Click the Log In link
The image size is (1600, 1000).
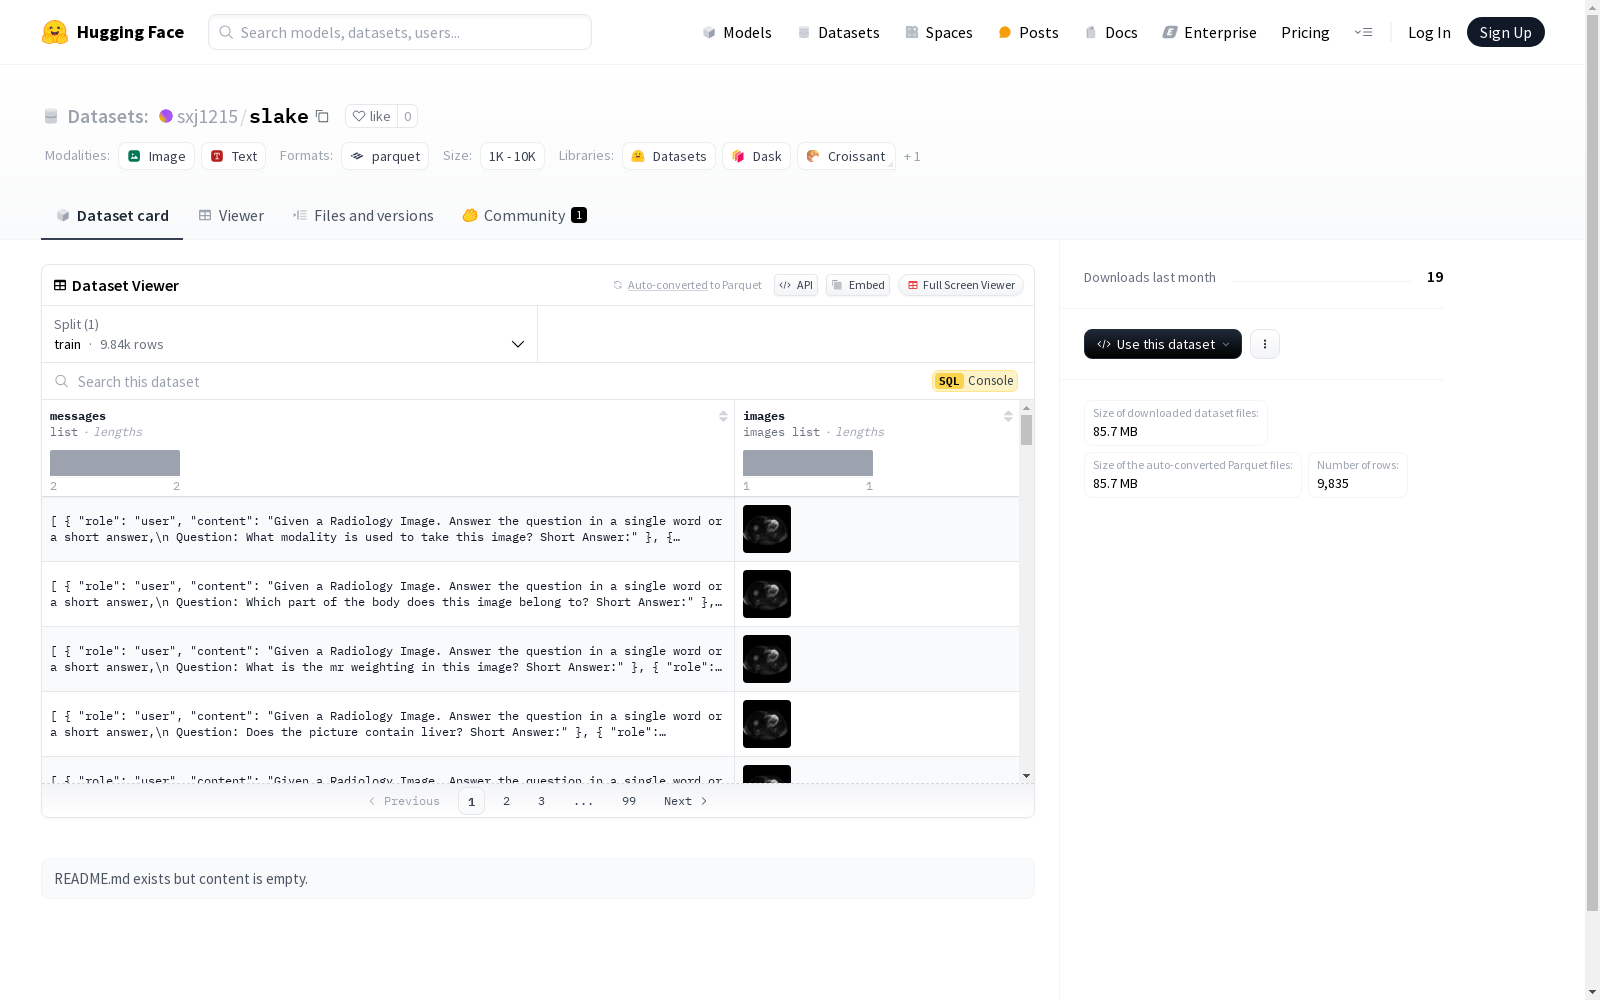tap(1429, 32)
